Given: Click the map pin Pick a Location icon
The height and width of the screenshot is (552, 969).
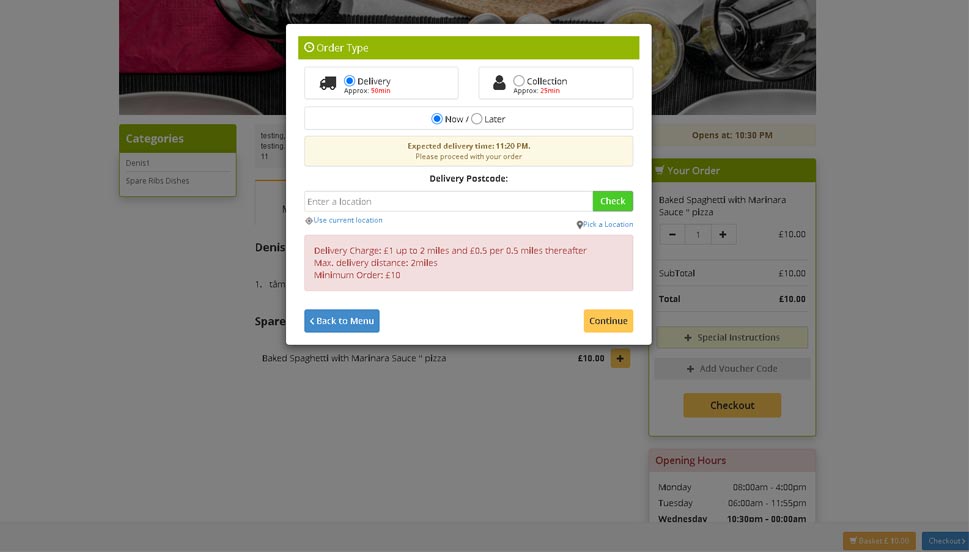Looking at the screenshot, I should (579, 225).
